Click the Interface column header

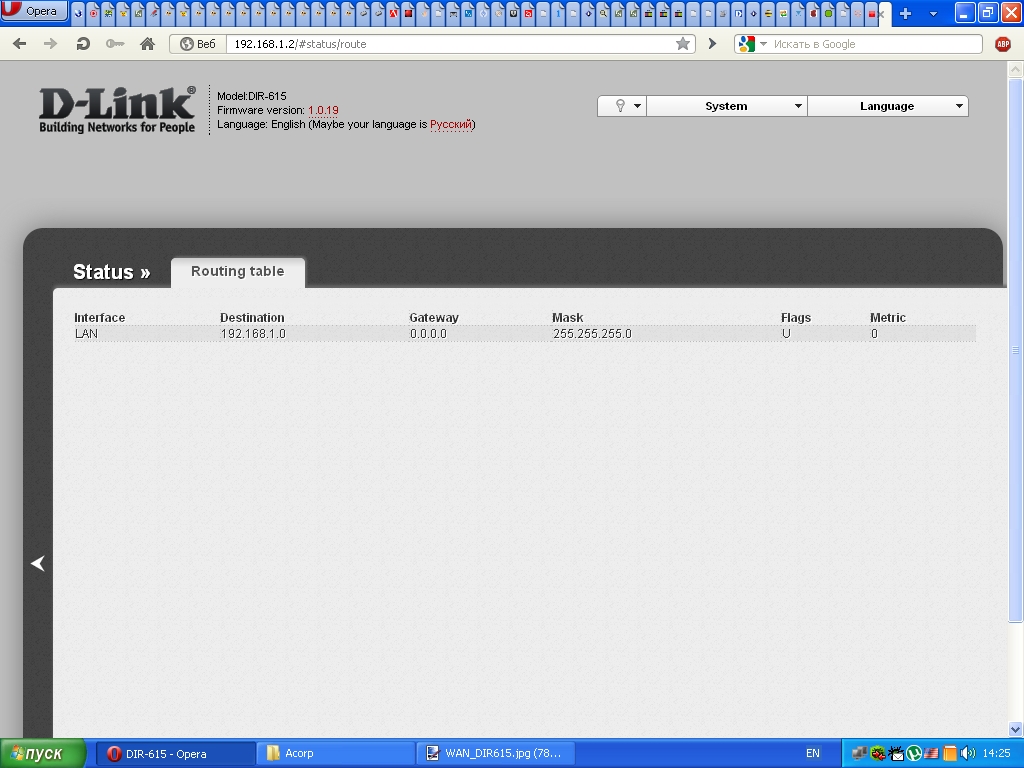99,317
